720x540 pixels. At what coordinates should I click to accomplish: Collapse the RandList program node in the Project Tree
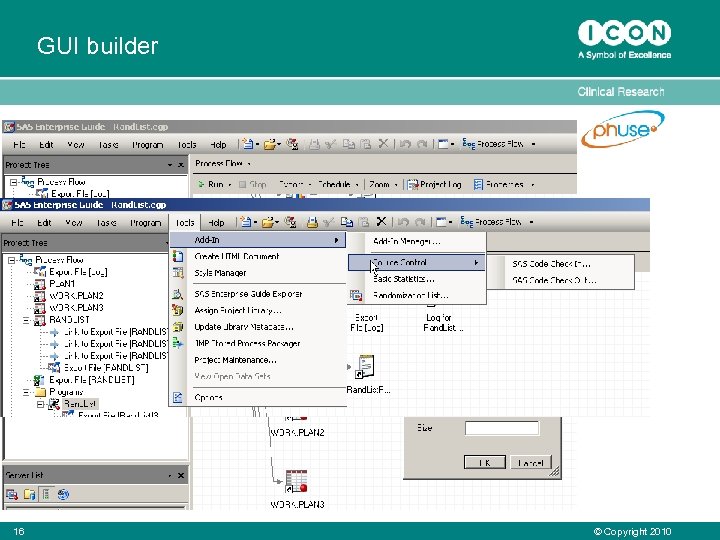40,405
